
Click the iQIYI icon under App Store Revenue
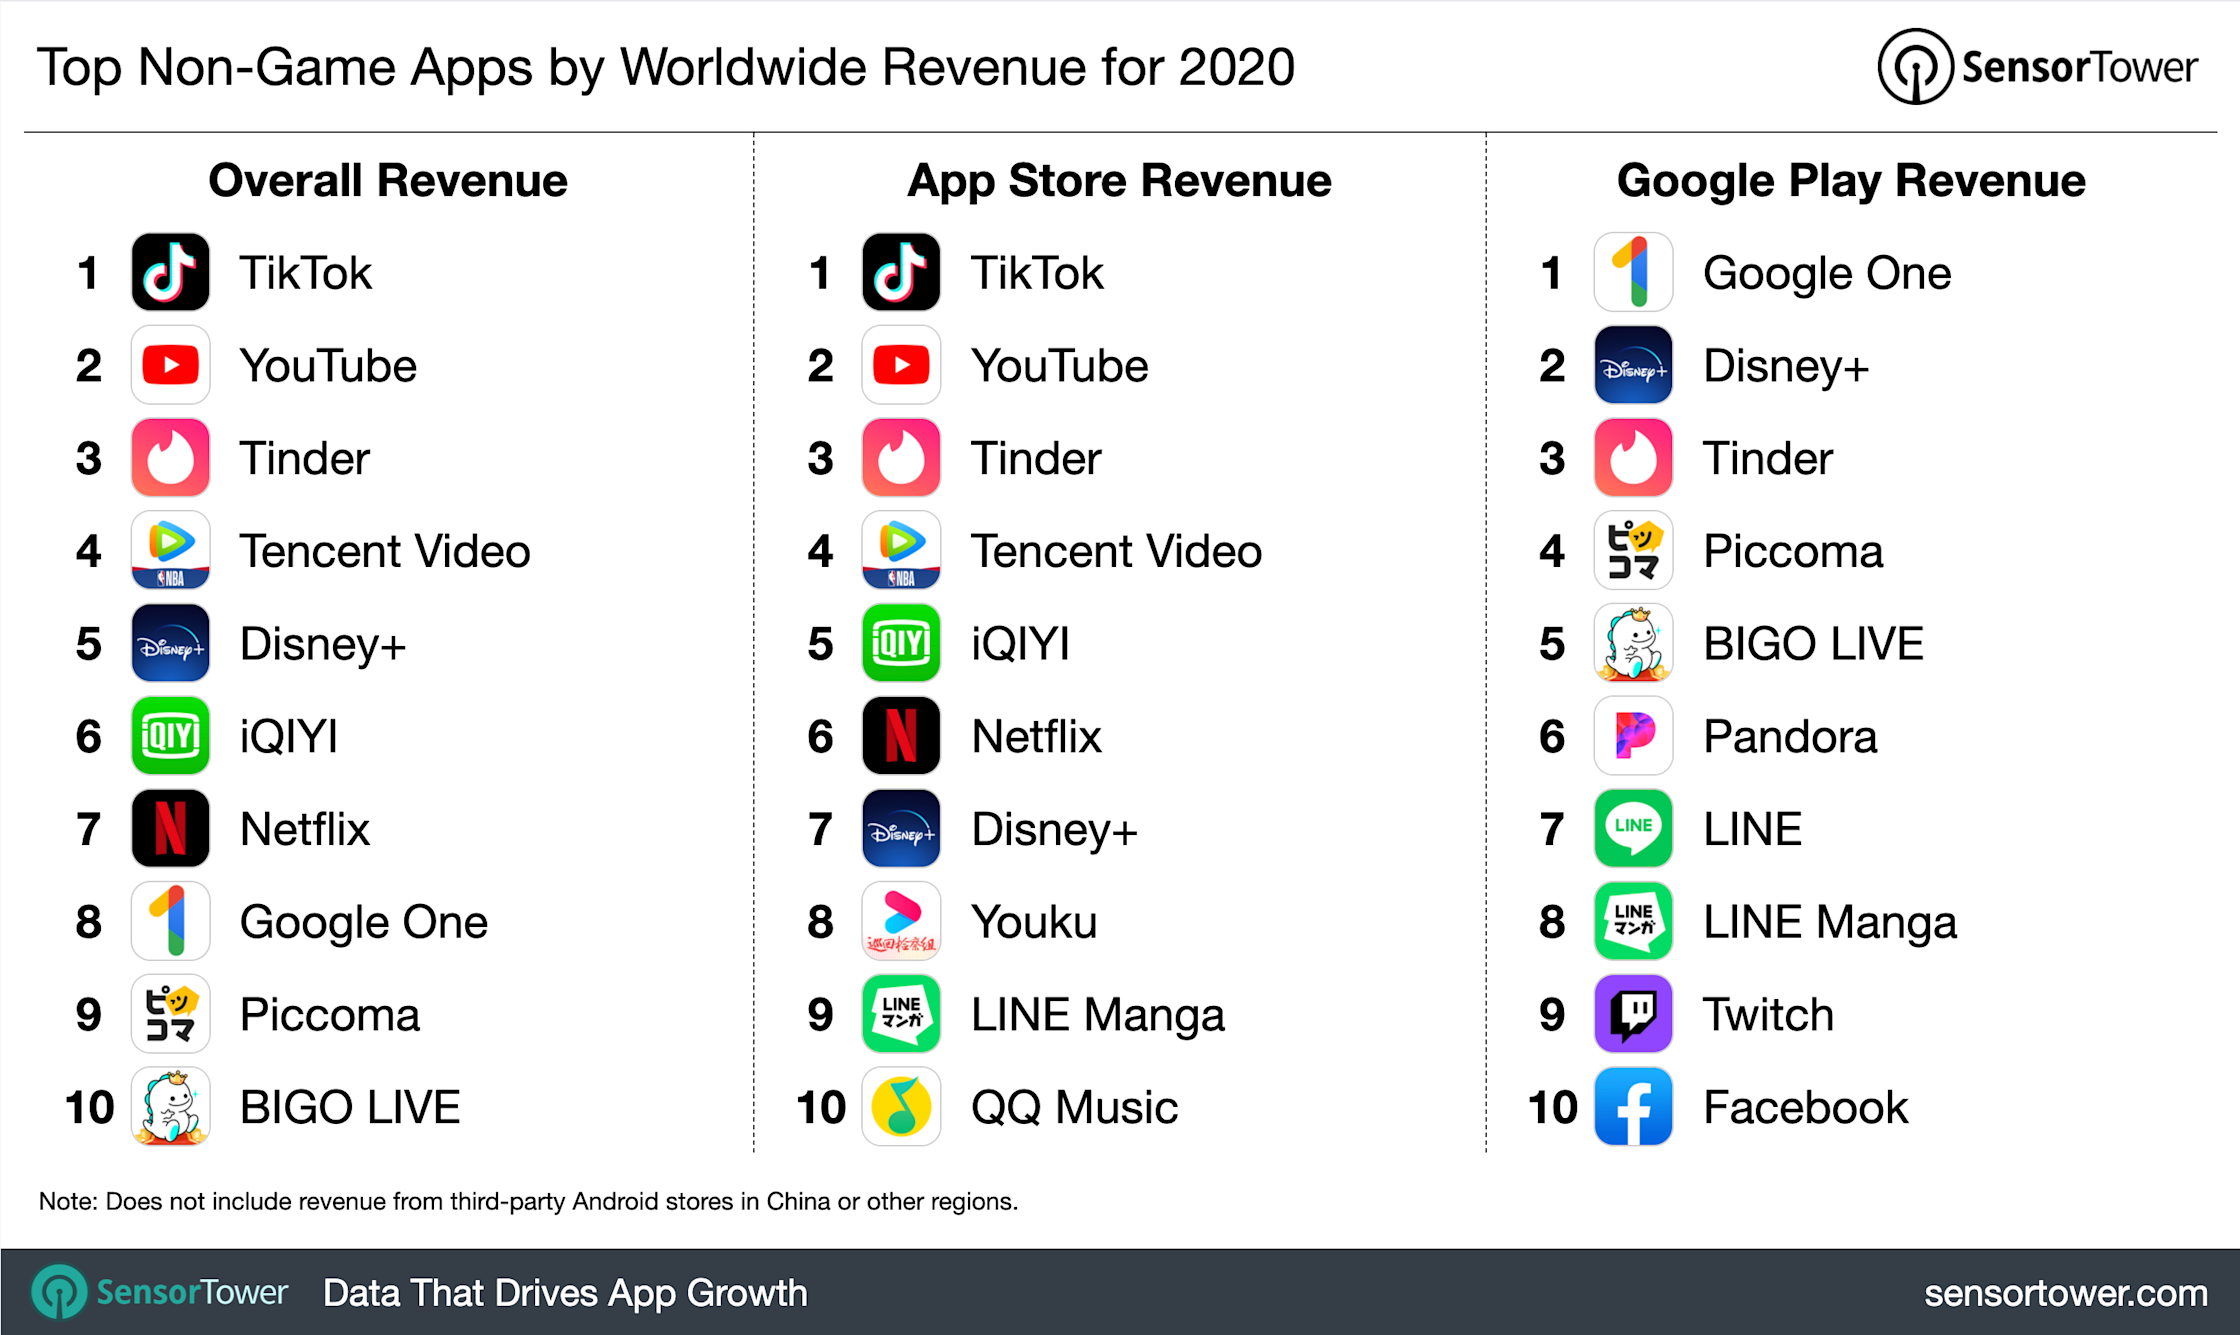[900, 643]
